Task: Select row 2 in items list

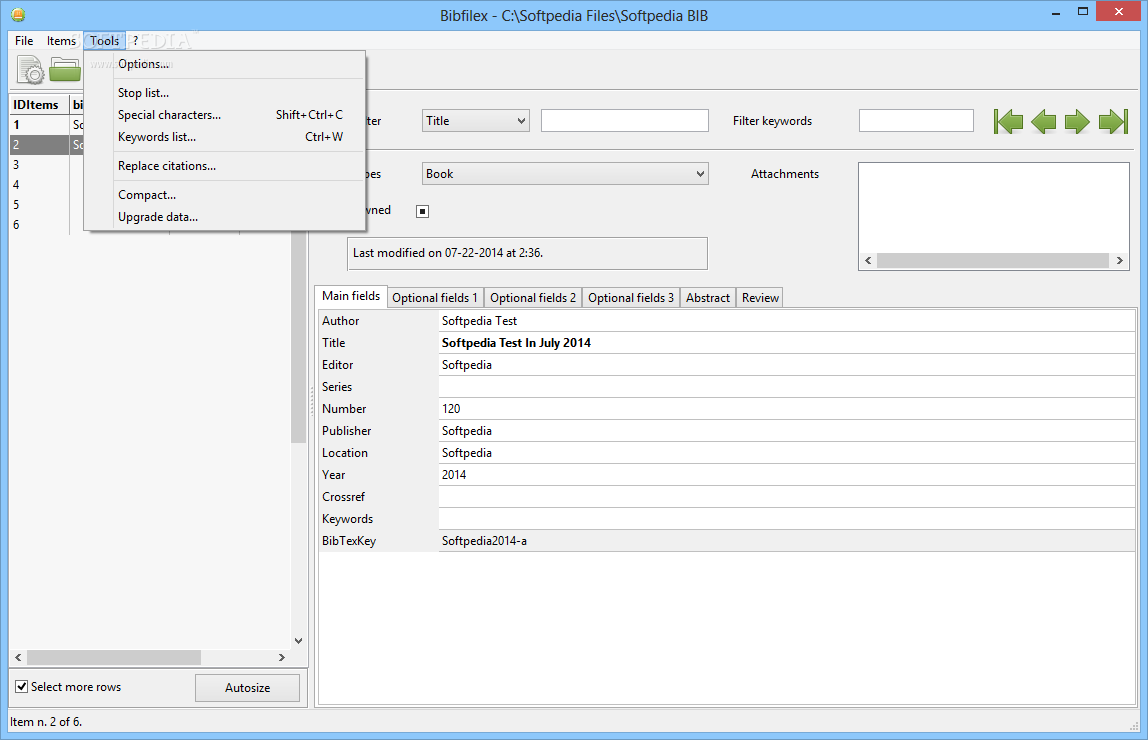Action: (47, 145)
